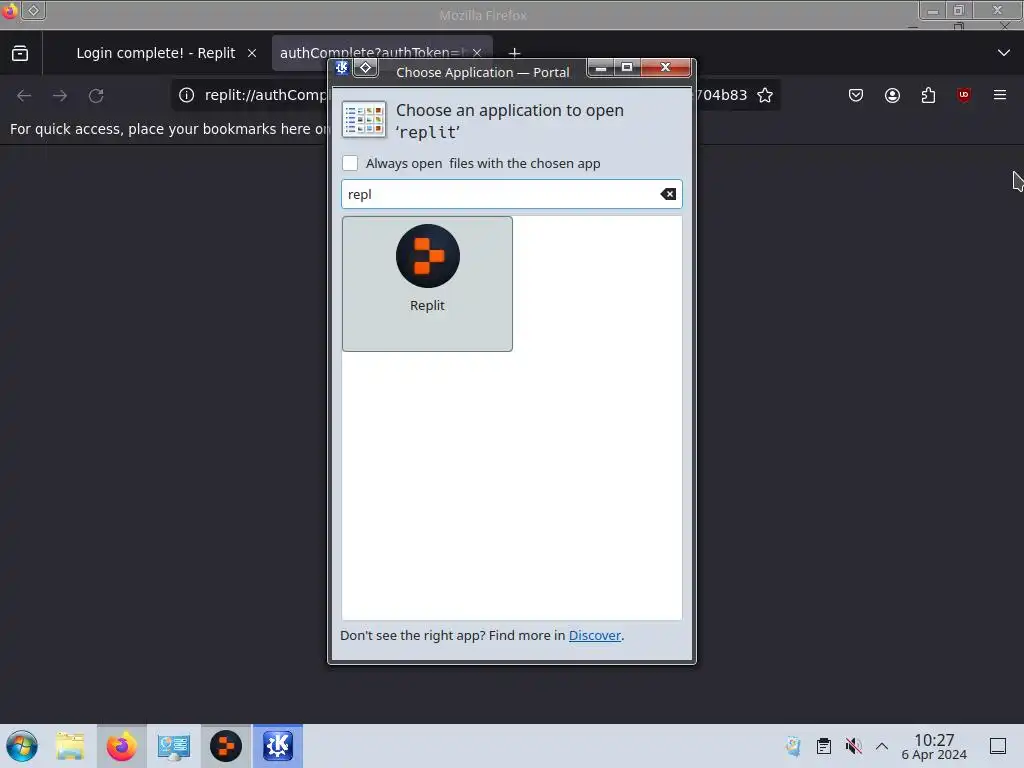The image size is (1024, 768).
Task: Switch to Replit app in the taskbar
Action: pyautogui.click(x=226, y=746)
